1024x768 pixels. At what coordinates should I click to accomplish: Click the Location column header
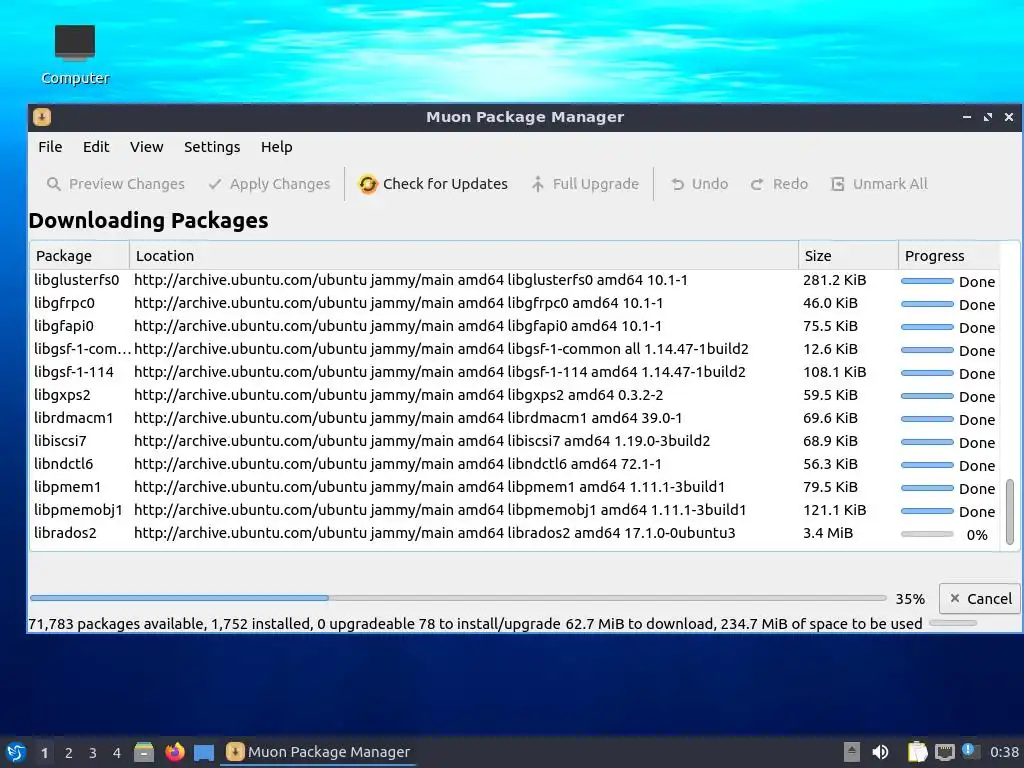(464, 256)
